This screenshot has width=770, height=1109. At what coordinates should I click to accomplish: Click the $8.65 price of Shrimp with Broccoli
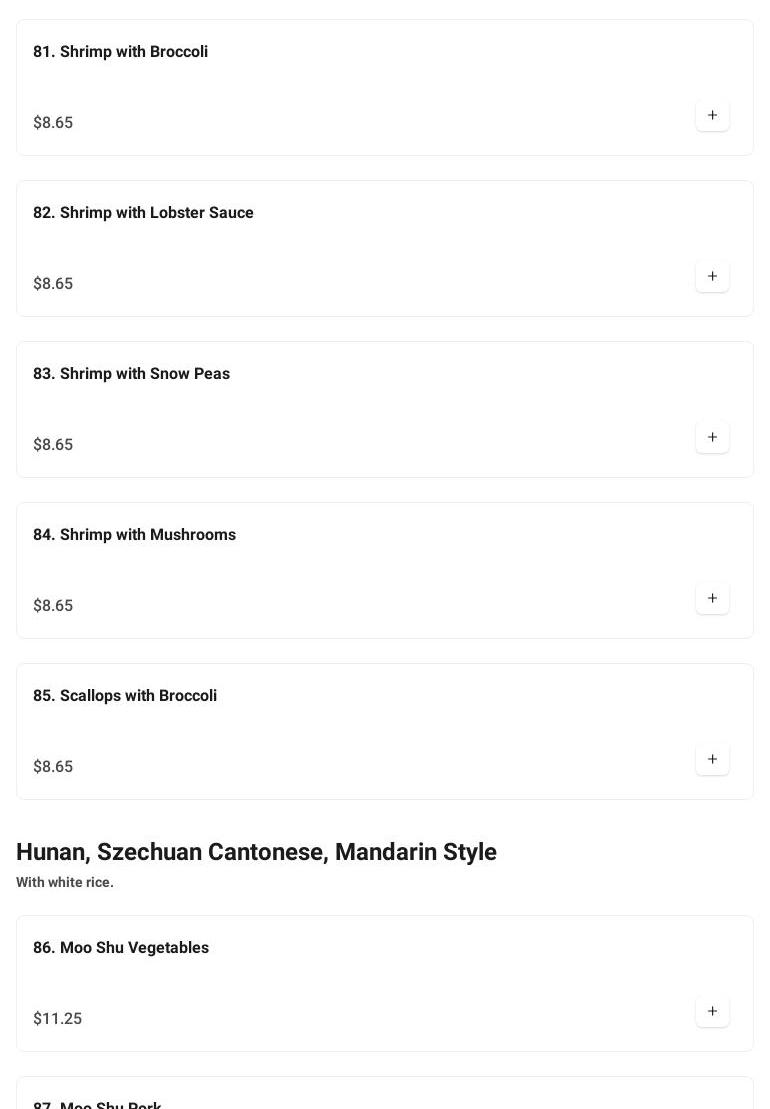(53, 123)
